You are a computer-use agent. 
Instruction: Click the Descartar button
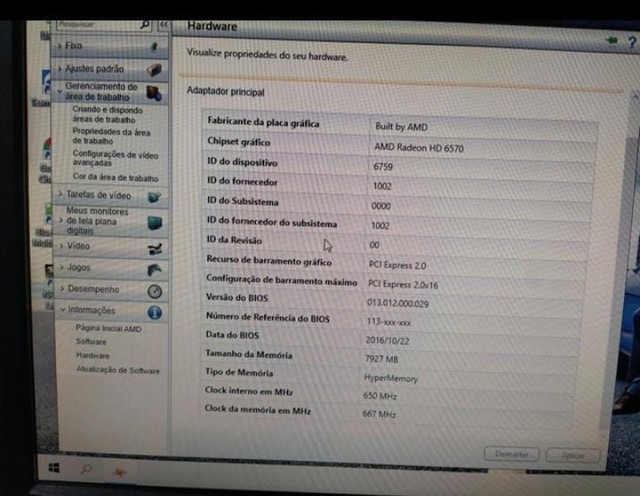pos(511,454)
